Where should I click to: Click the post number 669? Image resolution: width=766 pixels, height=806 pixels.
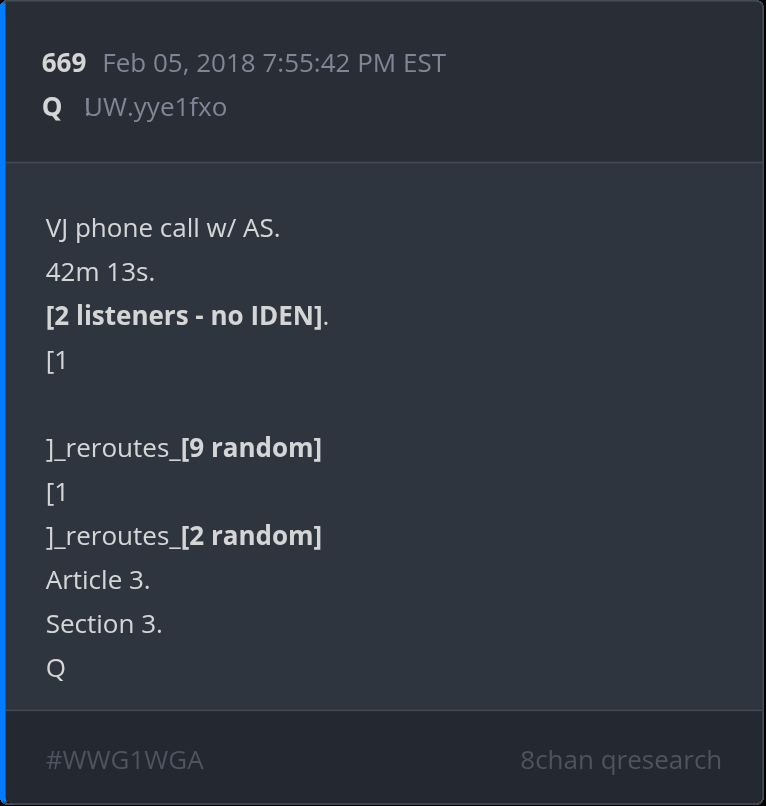(63, 63)
